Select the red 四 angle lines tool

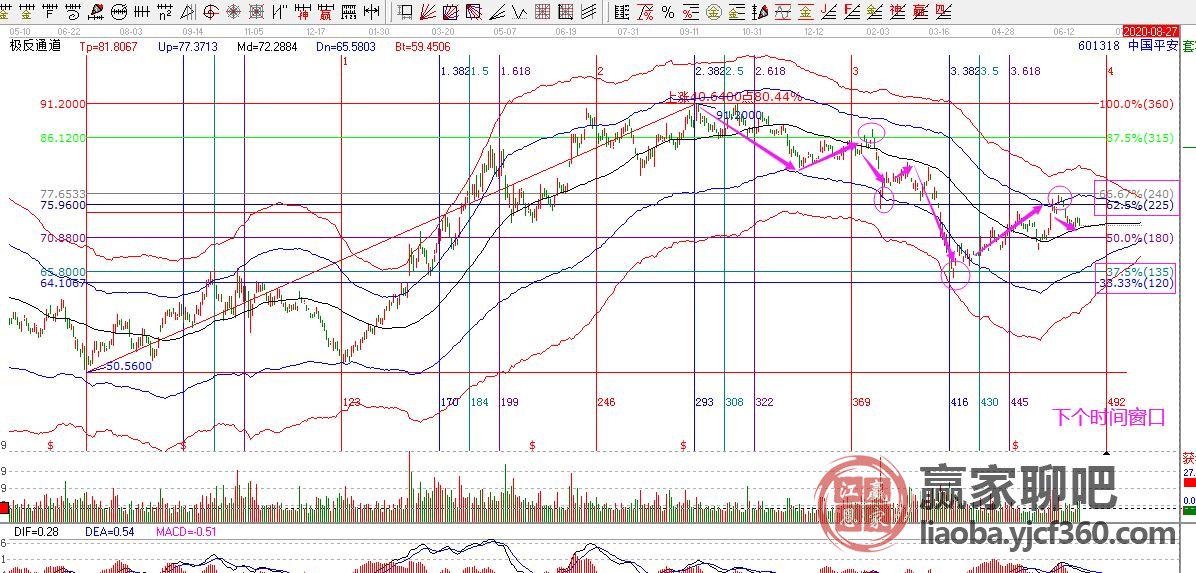[x=944, y=11]
